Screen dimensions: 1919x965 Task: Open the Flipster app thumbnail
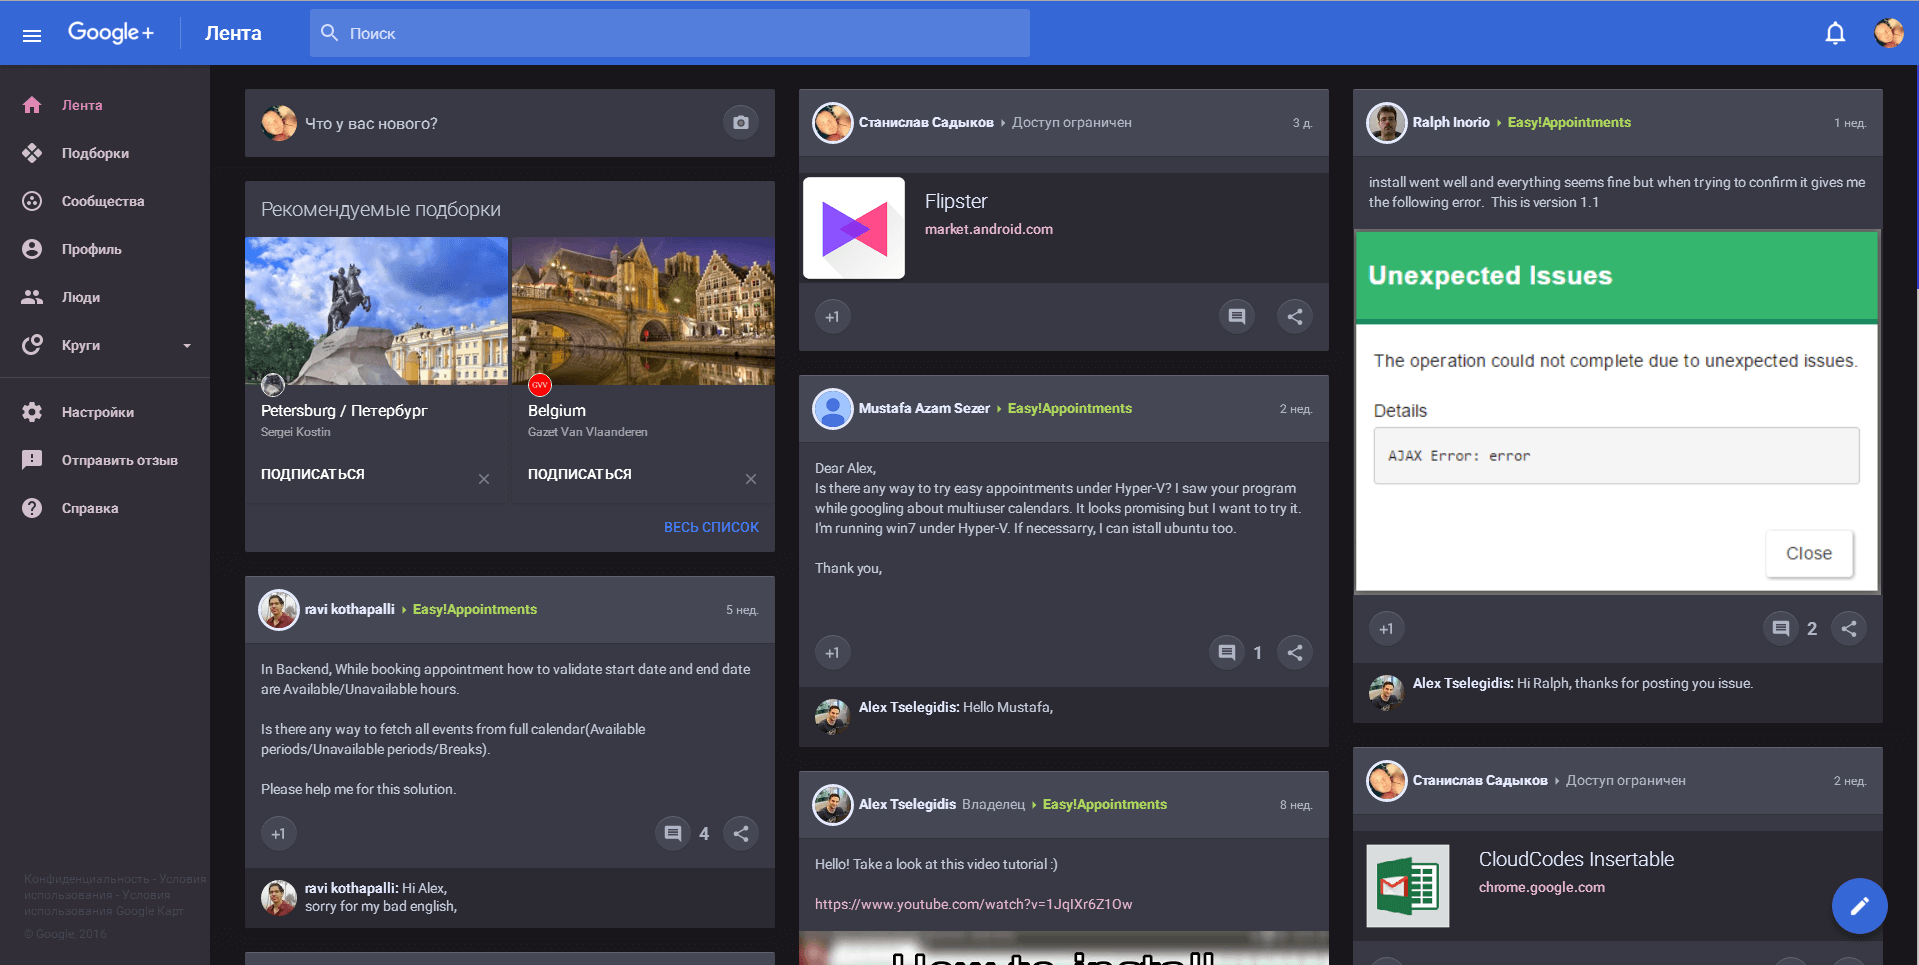pyautogui.click(x=854, y=228)
